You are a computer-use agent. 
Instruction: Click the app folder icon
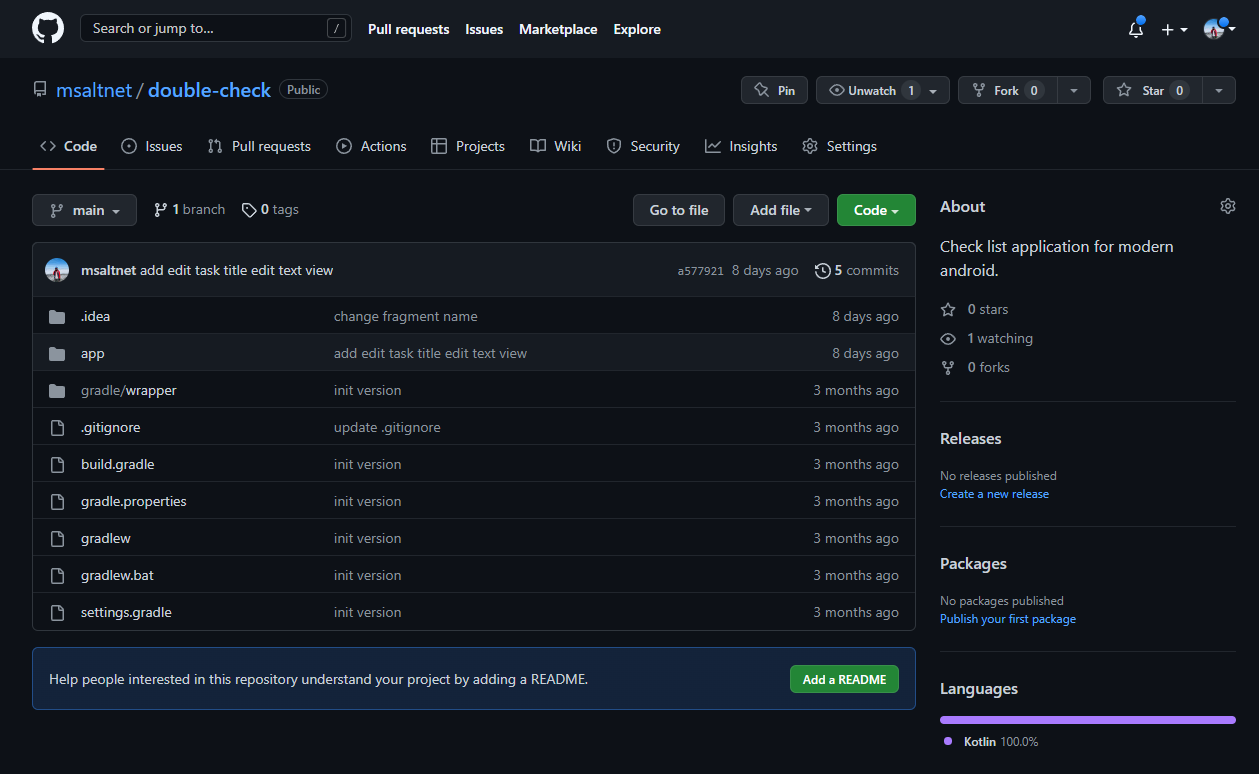click(57, 353)
